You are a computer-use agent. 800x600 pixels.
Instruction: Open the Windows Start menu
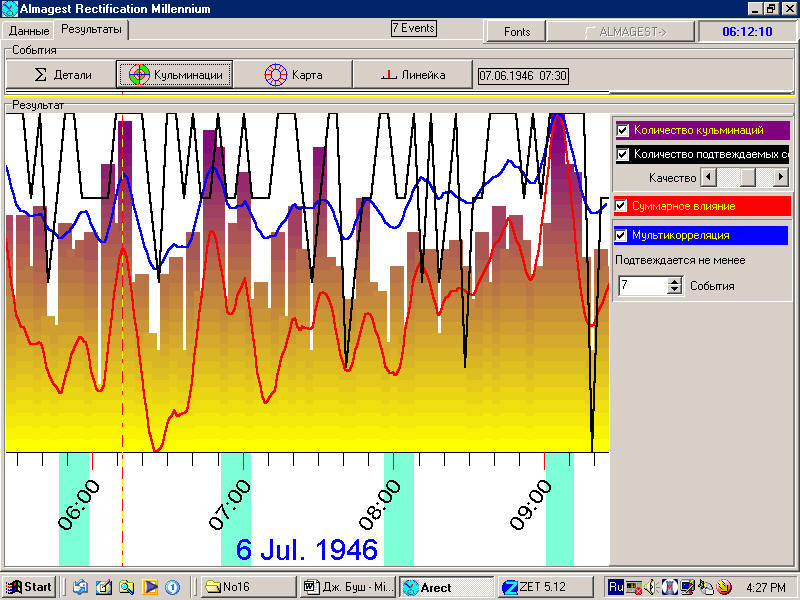coord(30,587)
